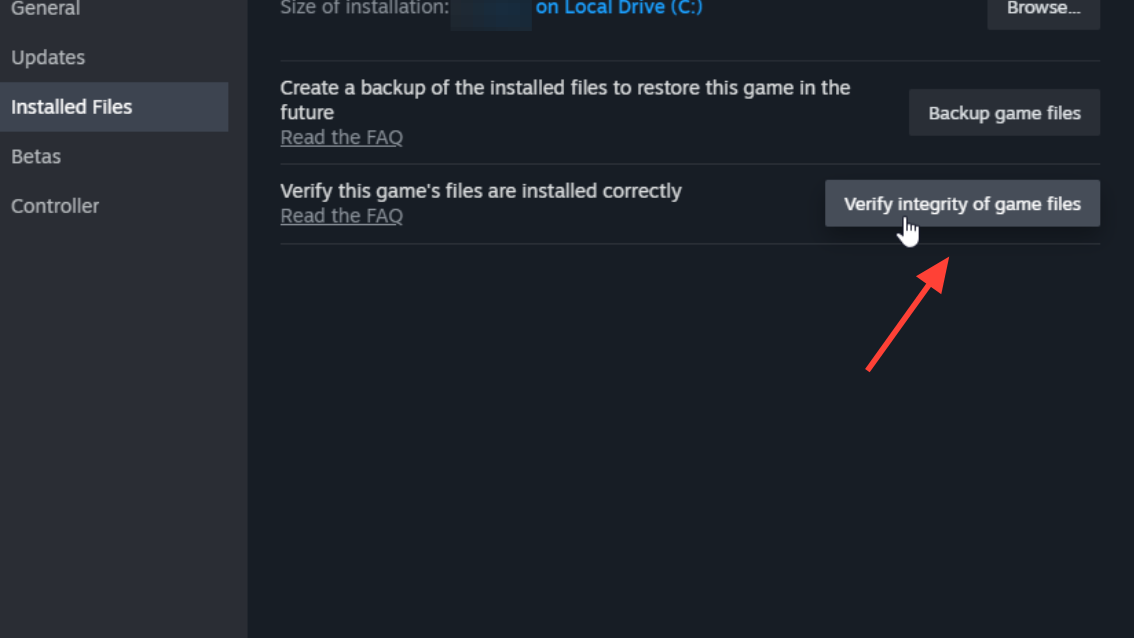Click the Browse... button
This screenshot has height=638, width=1134.
coord(1044,9)
